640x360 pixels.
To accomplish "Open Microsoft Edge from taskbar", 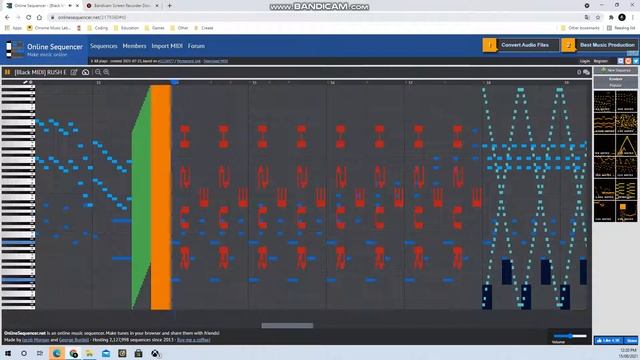I will 57,353.
